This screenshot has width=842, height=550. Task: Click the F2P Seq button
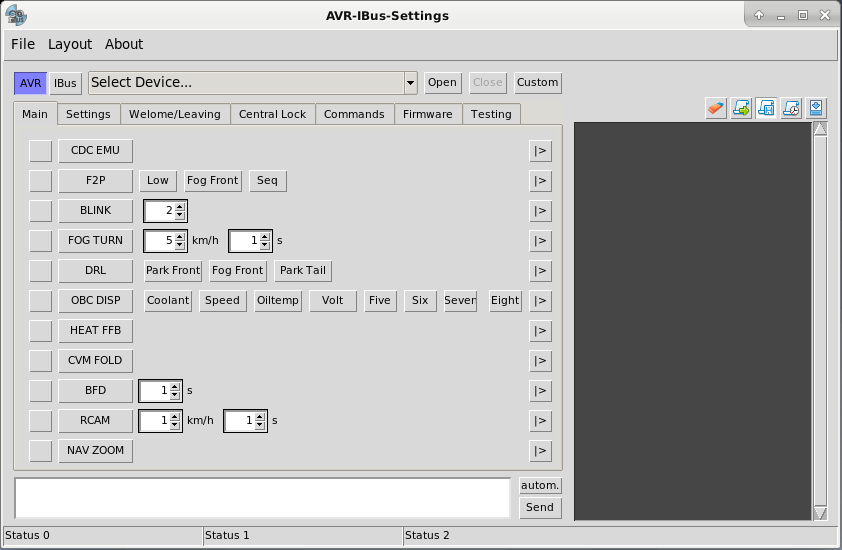click(x=267, y=181)
